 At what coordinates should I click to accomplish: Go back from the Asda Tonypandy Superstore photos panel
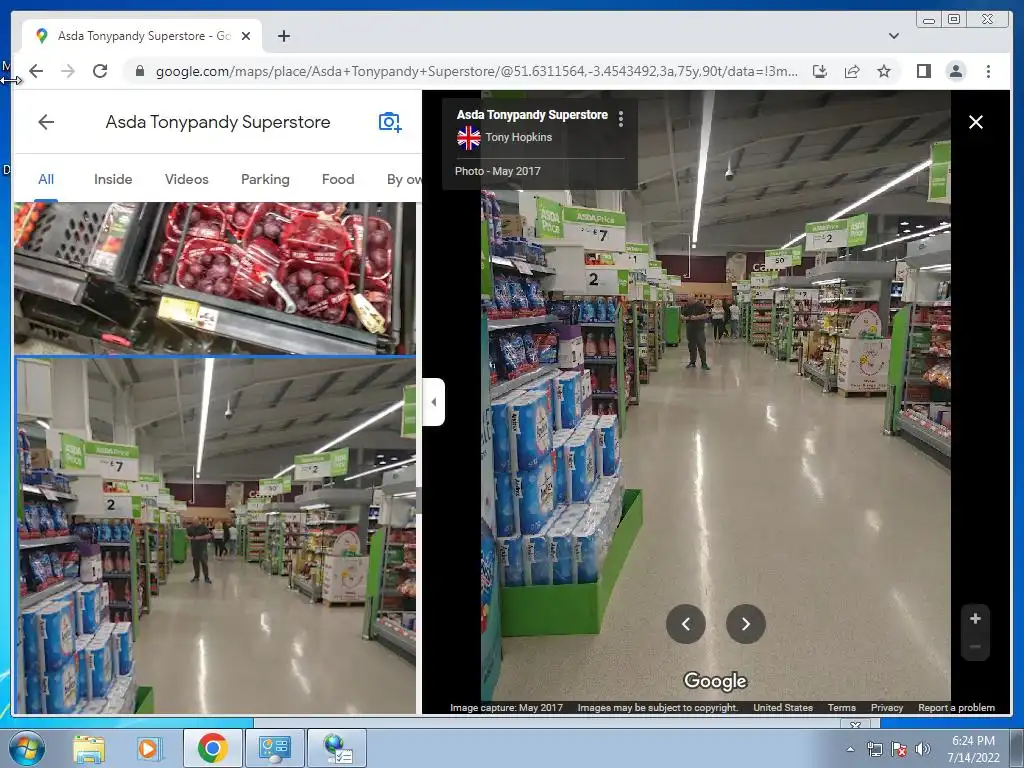coord(46,122)
